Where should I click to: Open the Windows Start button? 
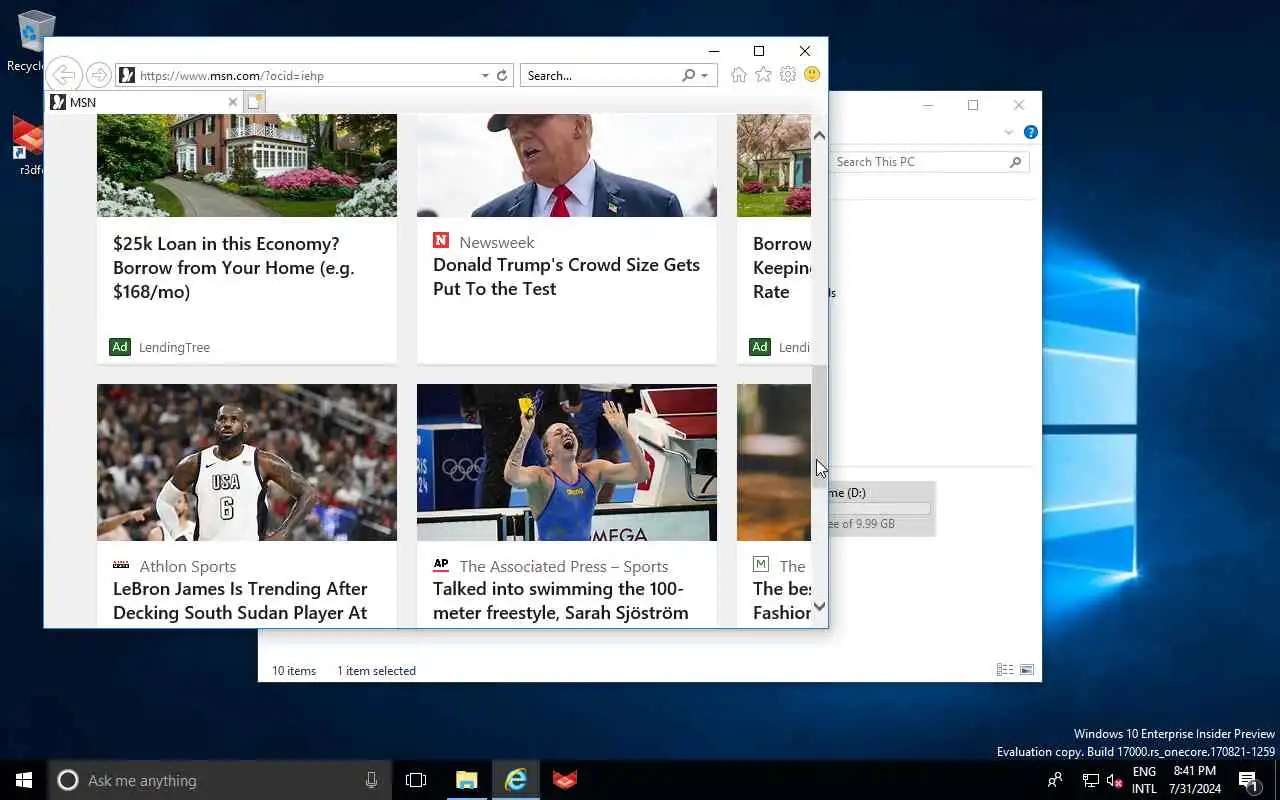click(24, 780)
